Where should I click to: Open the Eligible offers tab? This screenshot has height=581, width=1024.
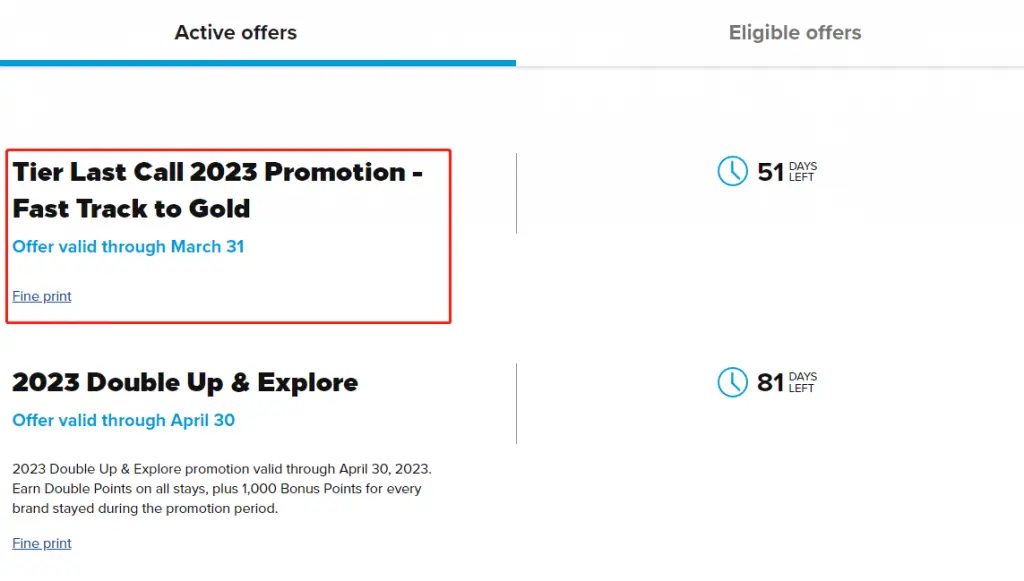[x=795, y=33]
